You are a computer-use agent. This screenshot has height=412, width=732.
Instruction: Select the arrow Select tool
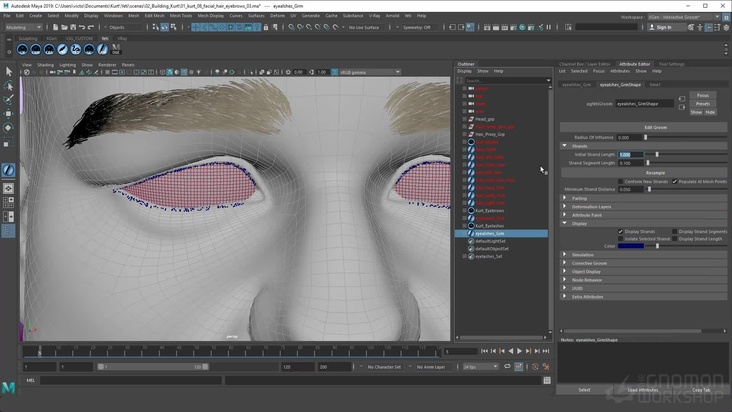[x=9, y=72]
